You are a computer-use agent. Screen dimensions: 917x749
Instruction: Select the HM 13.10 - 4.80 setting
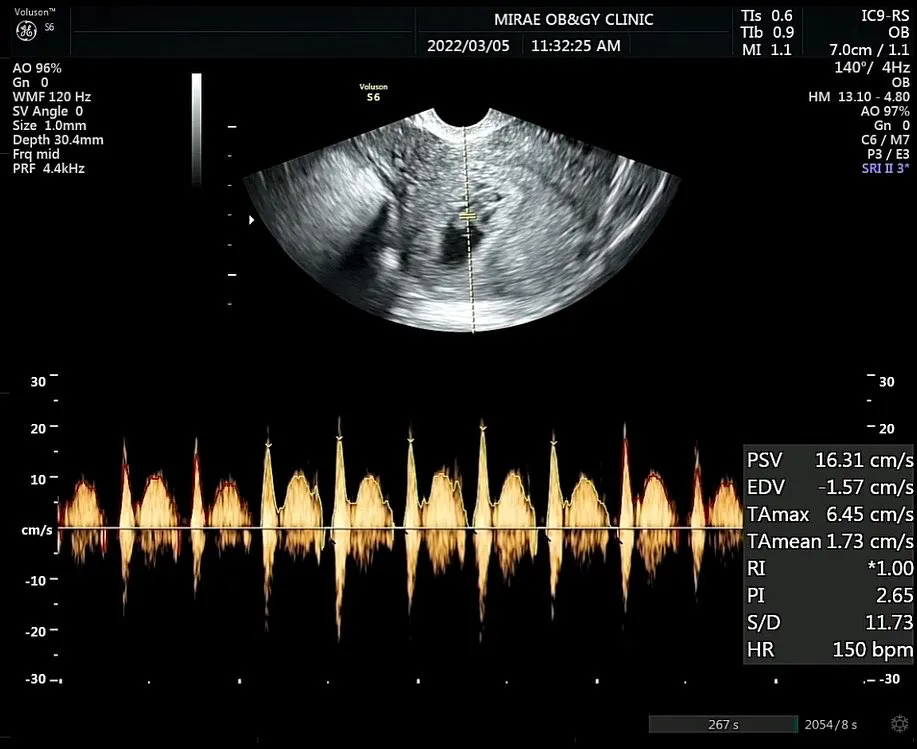pyautogui.click(x=859, y=97)
